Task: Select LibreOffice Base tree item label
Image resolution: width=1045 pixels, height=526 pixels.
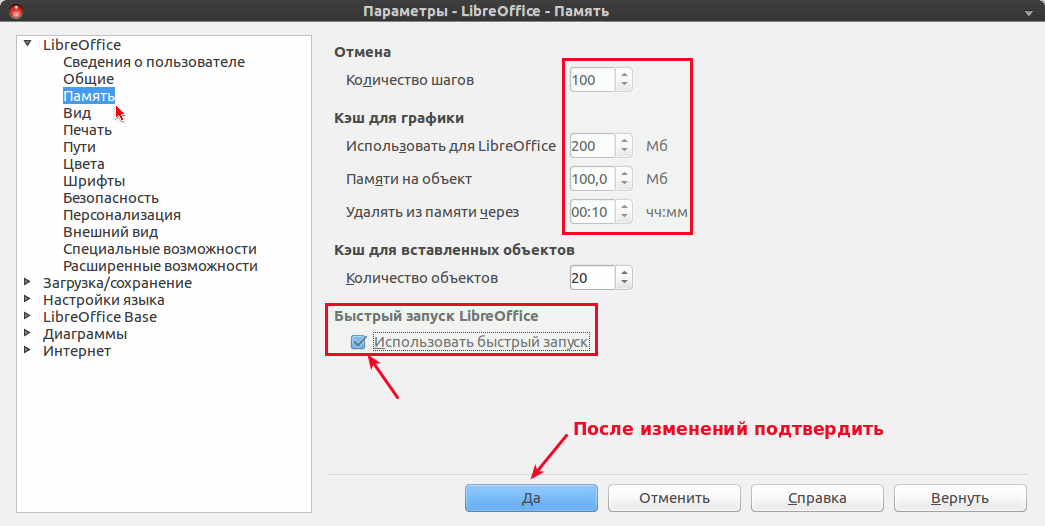Action: click(100, 317)
